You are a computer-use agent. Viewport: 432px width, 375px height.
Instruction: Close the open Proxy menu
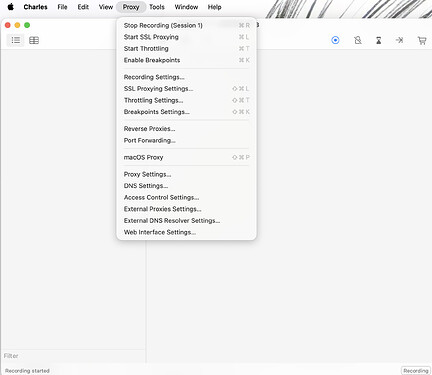click(131, 7)
